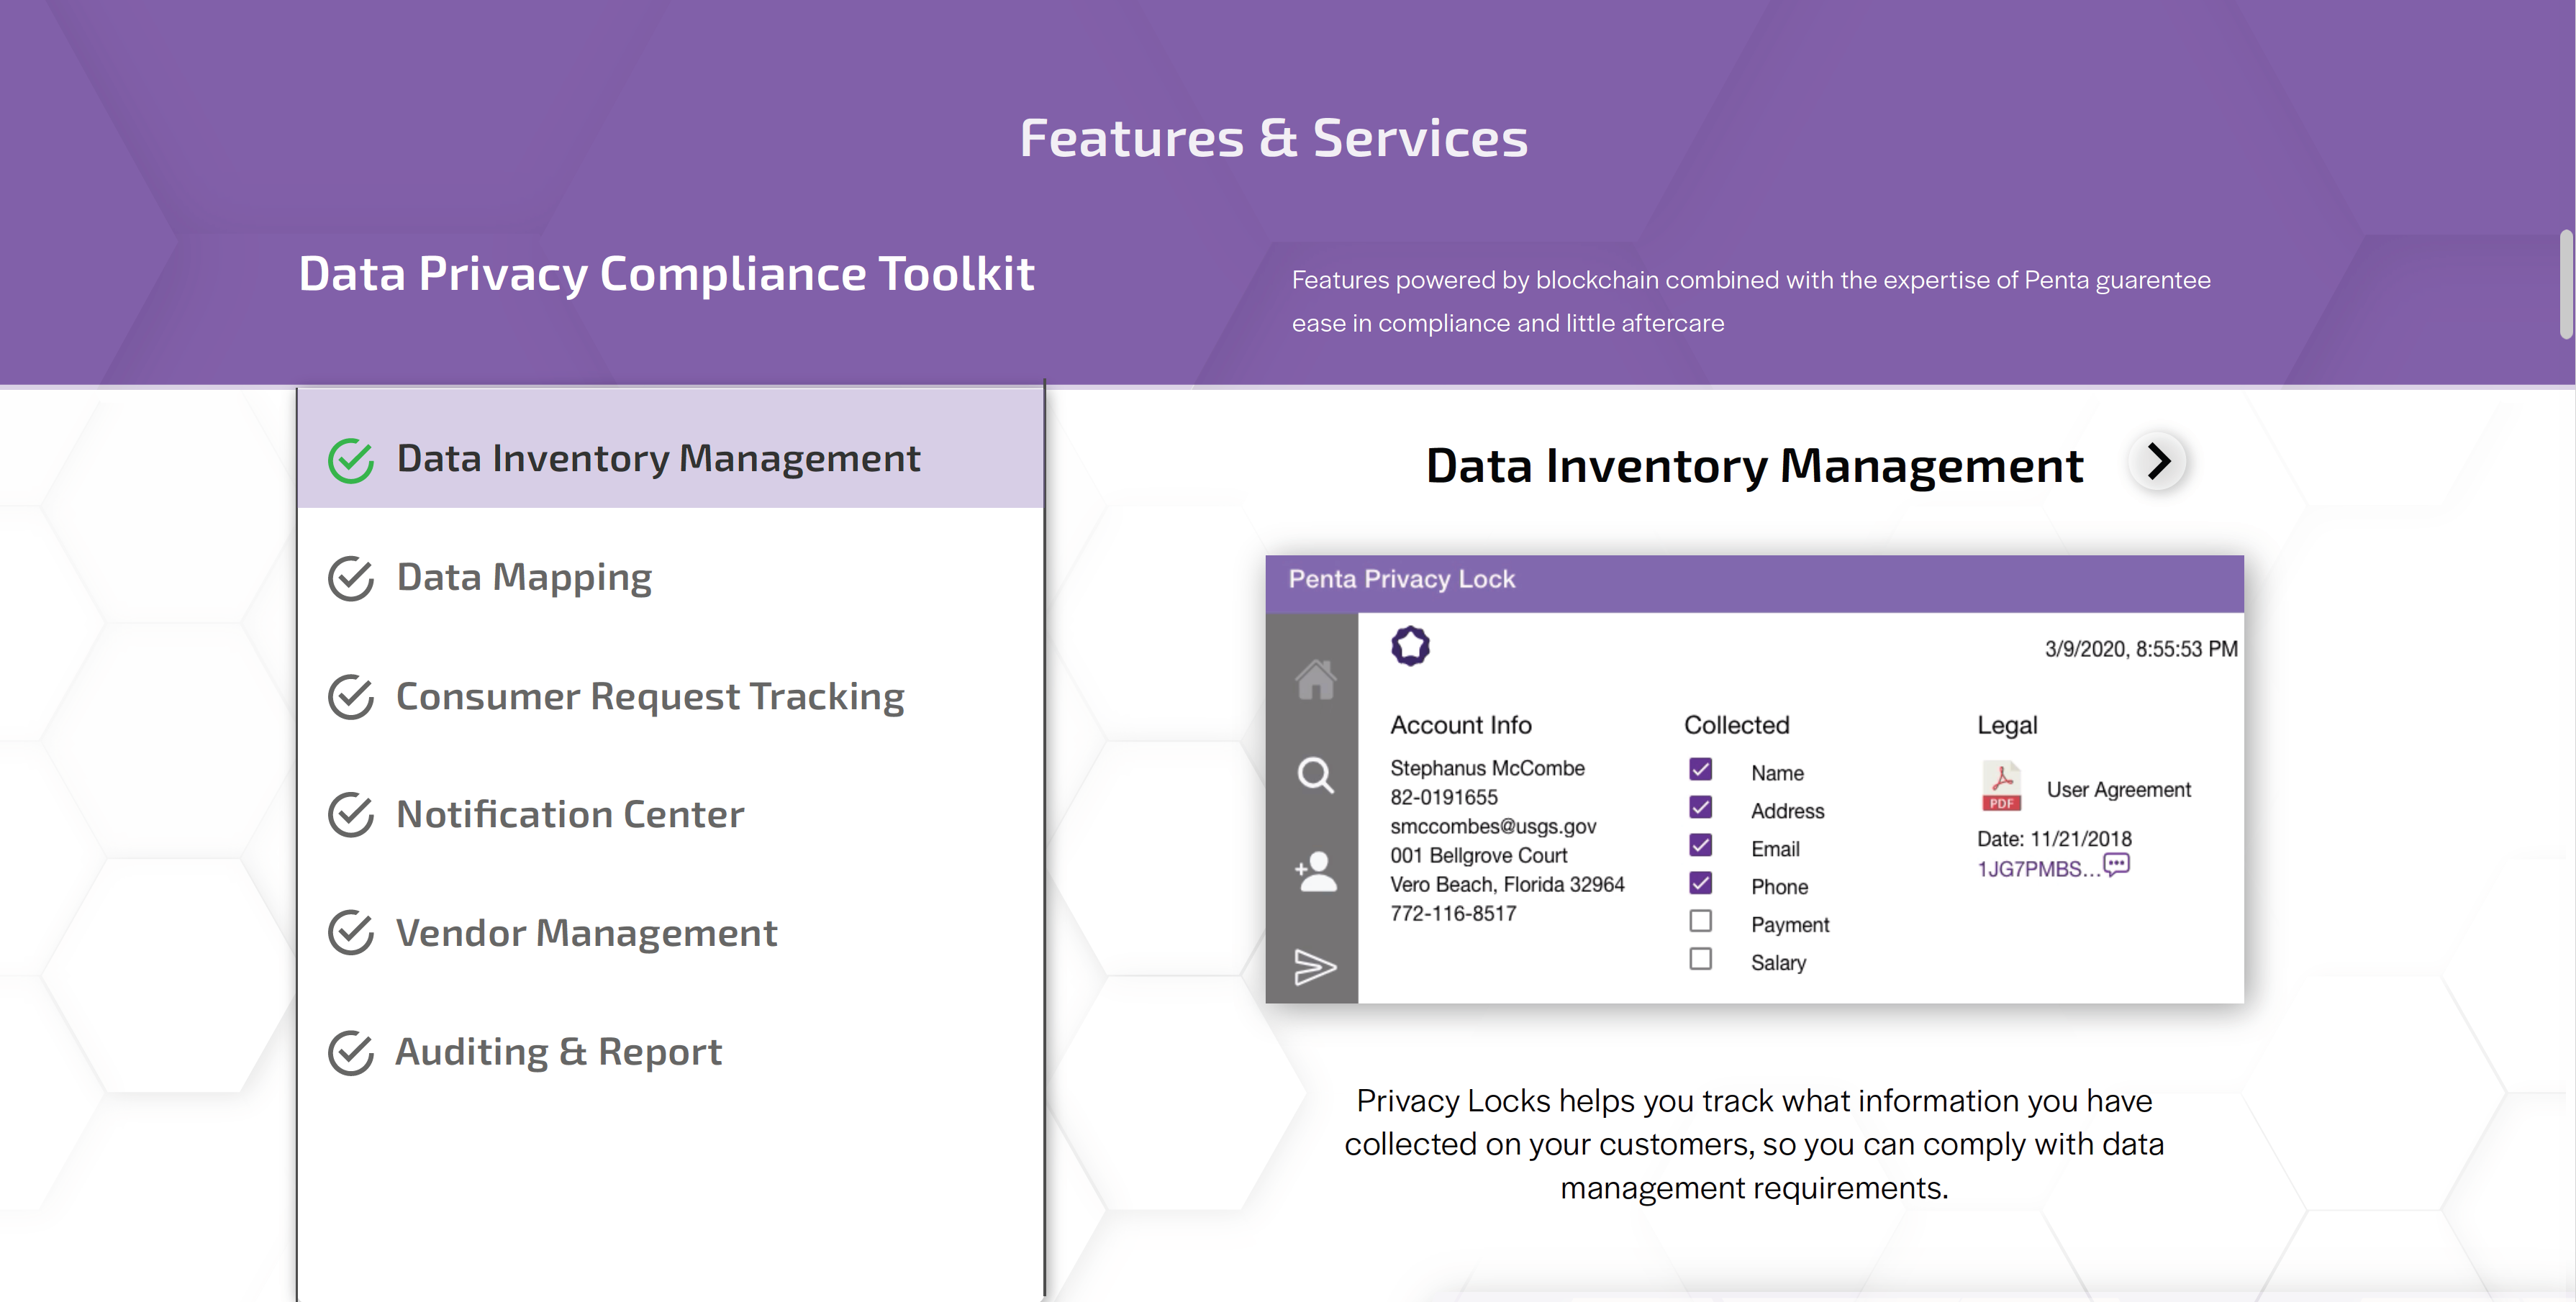Click the comment bubble icon beside 1JG7PMBS
2576x1302 pixels.
2117,865
